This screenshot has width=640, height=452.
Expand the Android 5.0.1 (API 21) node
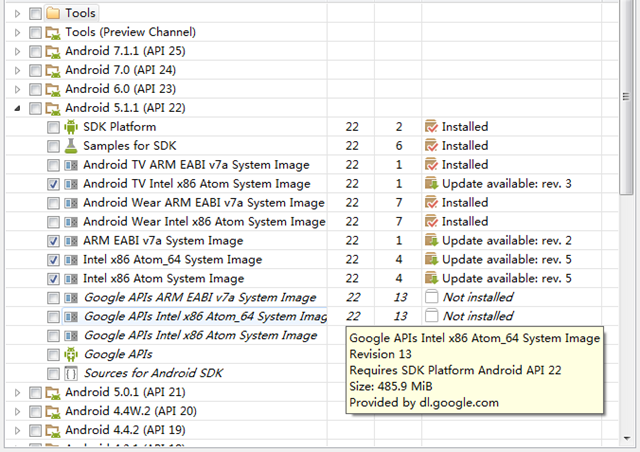coord(17,392)
